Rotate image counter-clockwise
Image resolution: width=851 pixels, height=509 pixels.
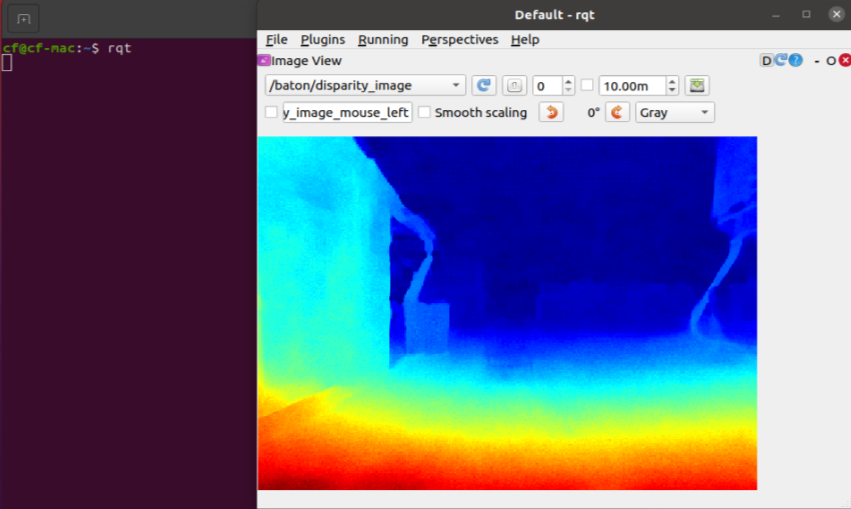click(x=551, y=112)
